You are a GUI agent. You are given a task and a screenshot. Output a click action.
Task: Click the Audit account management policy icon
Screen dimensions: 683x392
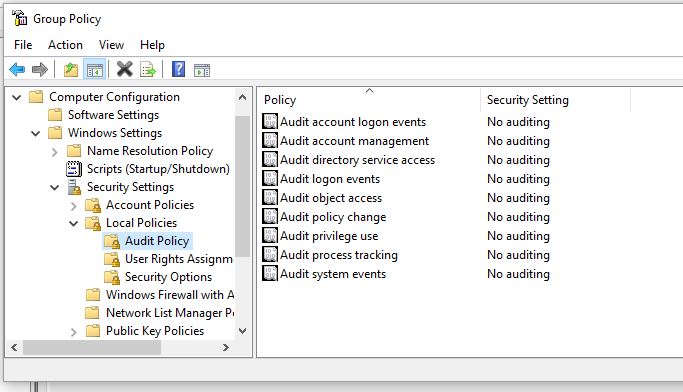click(x=270, y=140)
